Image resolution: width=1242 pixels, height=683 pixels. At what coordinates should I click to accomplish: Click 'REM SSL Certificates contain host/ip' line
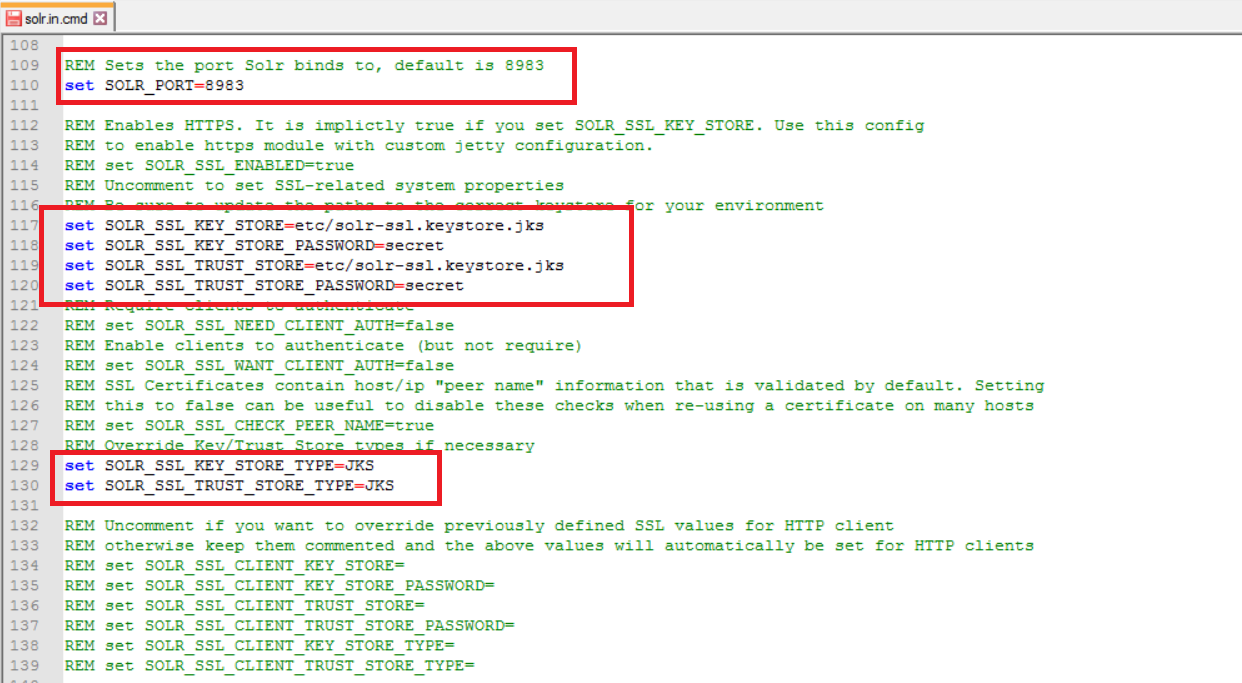[555, 385]
